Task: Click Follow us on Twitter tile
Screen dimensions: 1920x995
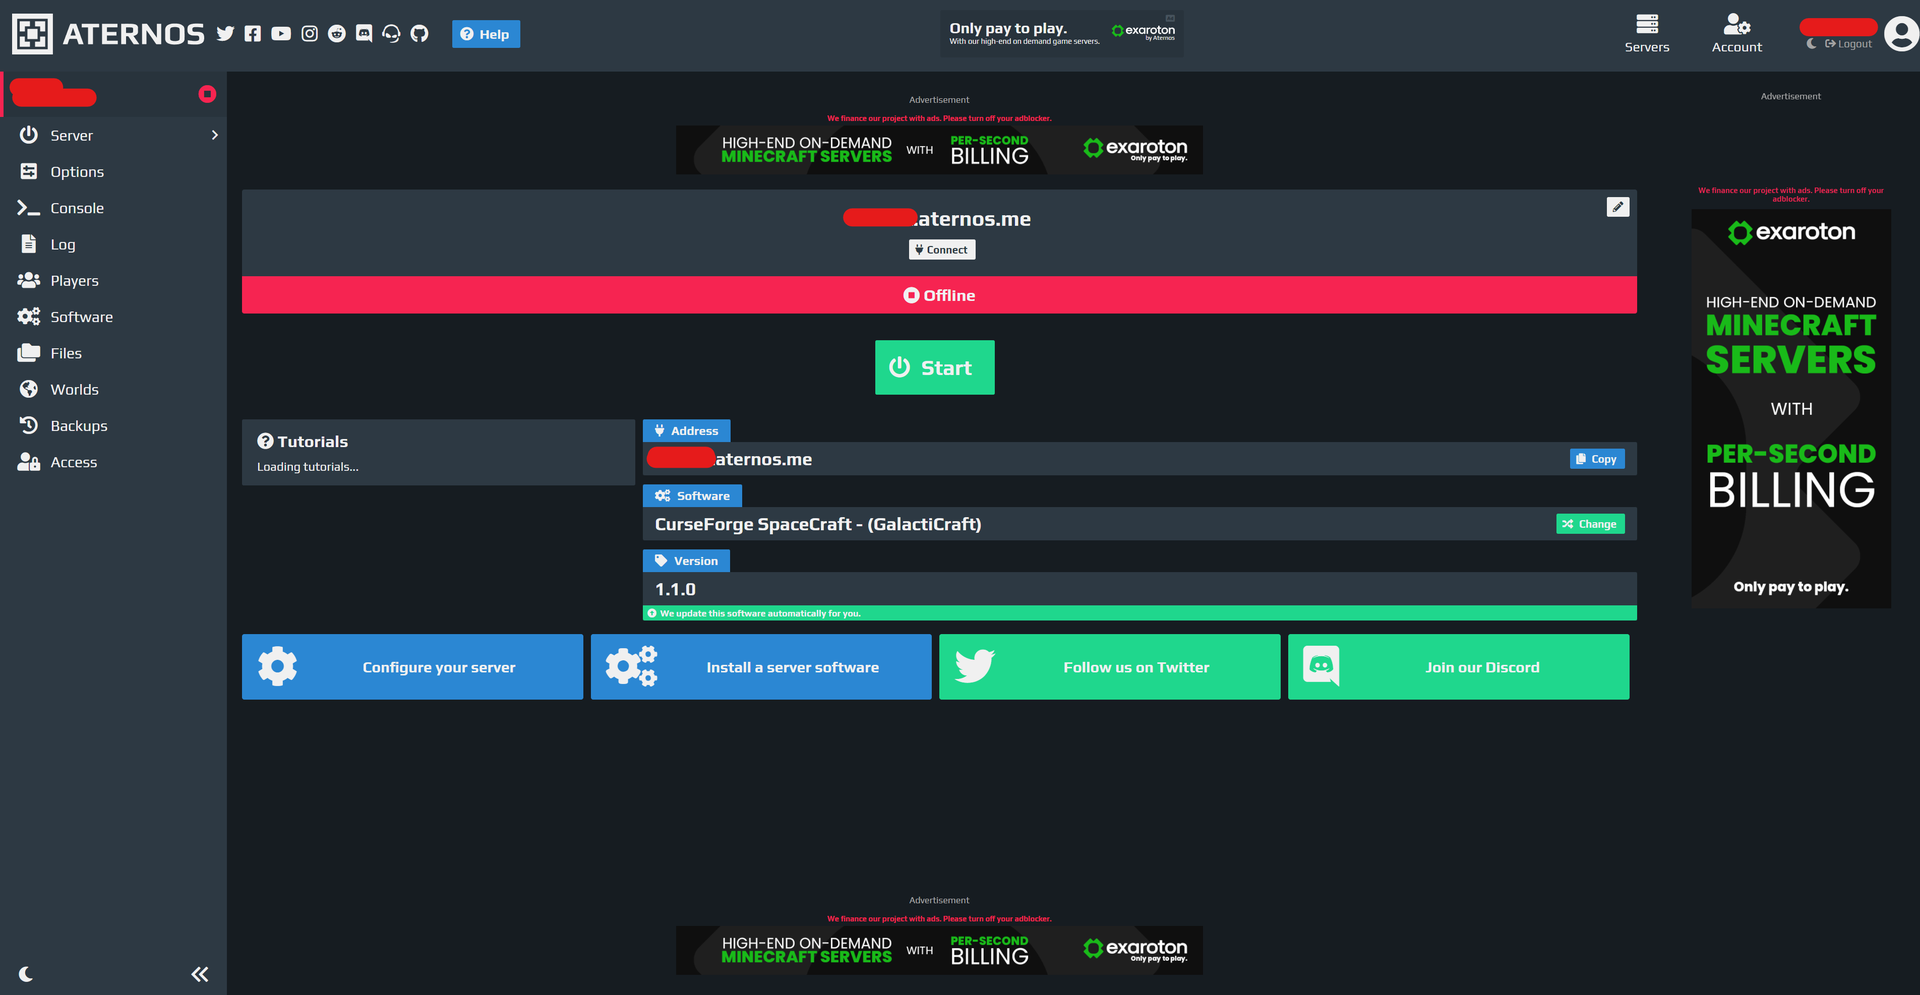Action: pyautogui.click(x=1109, y=667)
